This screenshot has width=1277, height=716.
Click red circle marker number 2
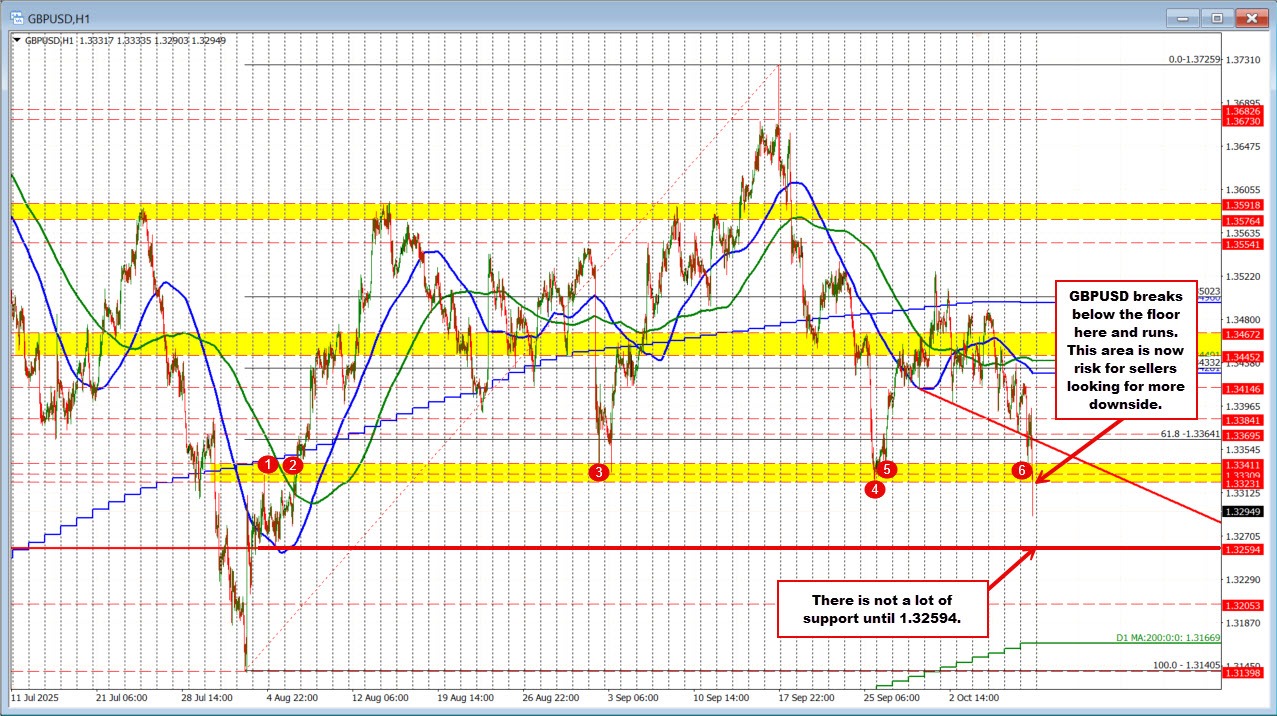(x=292, y=464)
